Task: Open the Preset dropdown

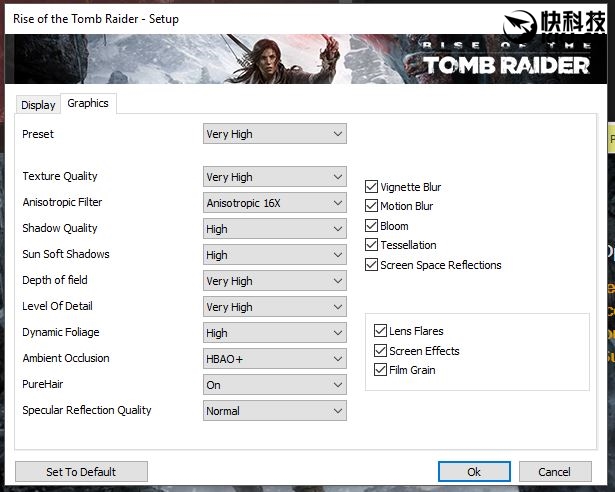Action: 275,134
